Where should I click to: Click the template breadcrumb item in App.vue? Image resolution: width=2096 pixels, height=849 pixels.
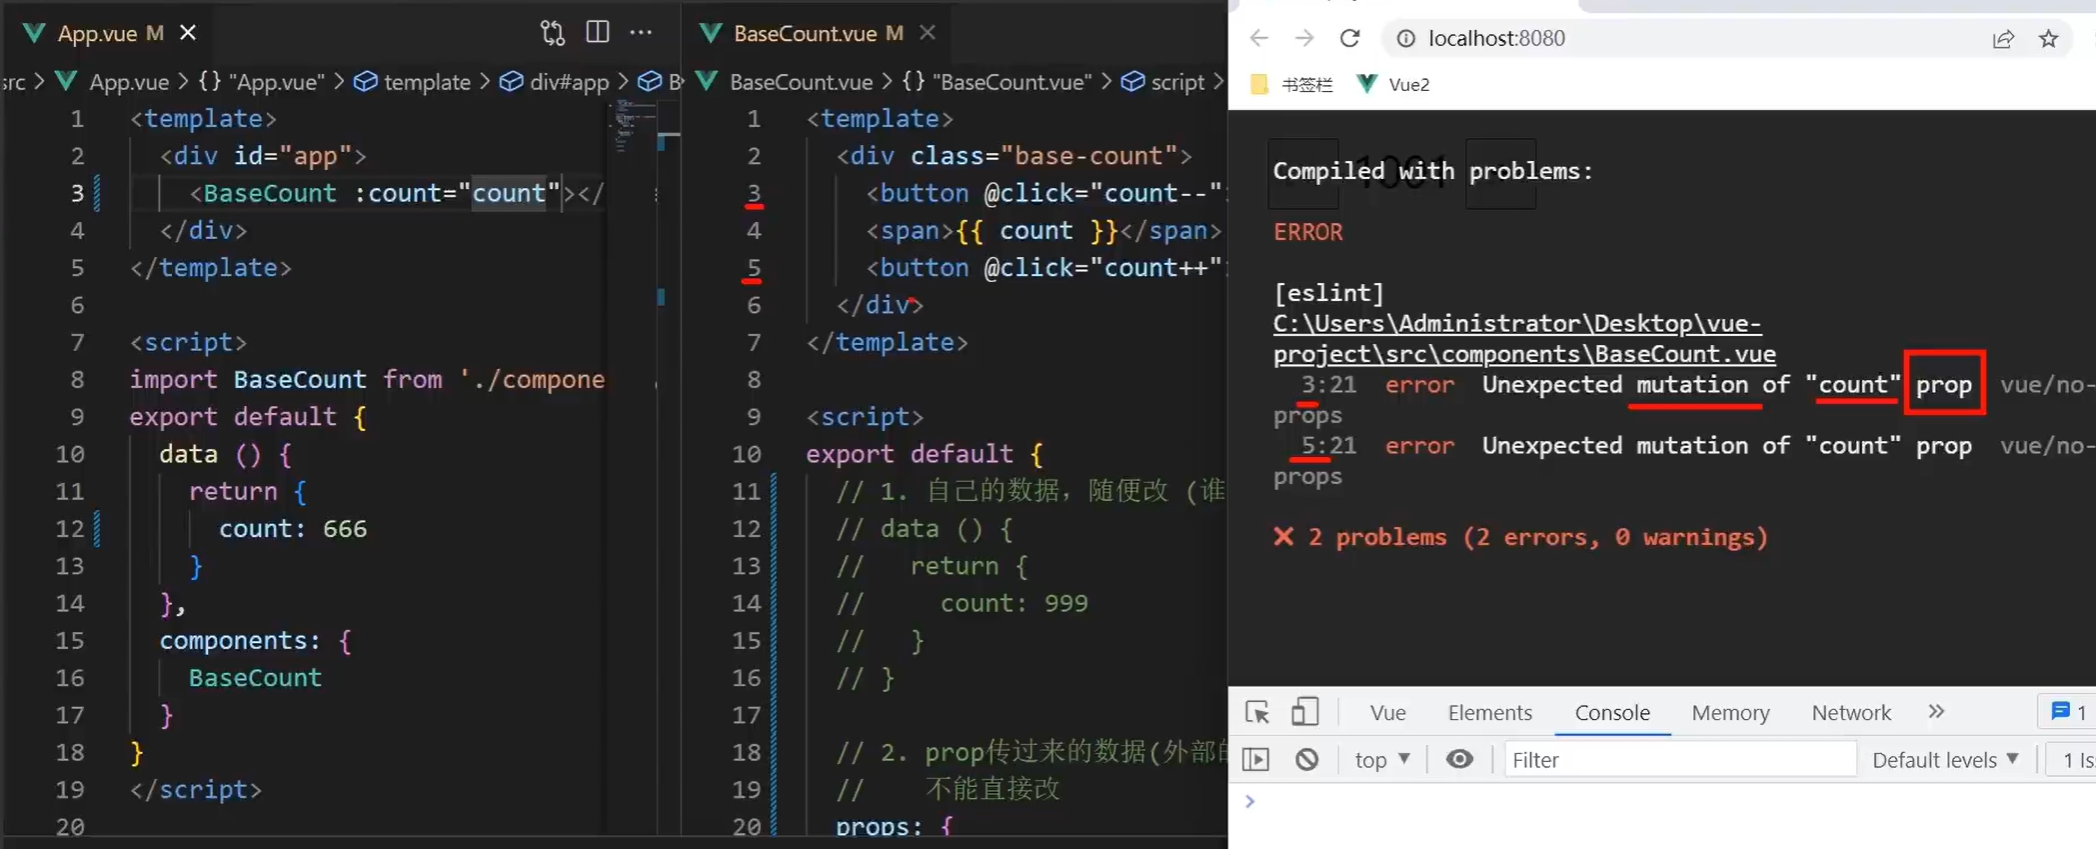click(x=413, y=82)
